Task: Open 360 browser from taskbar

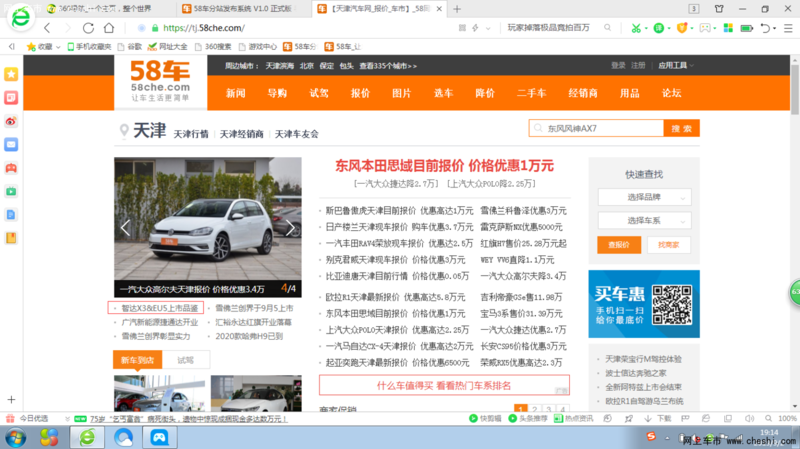Action: [87, 437]
